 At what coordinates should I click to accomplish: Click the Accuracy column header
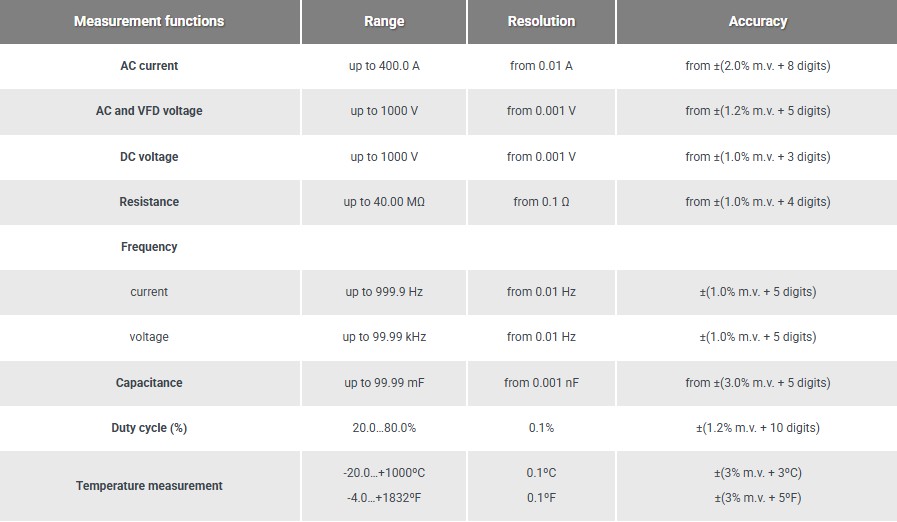[x=757, y=21]
